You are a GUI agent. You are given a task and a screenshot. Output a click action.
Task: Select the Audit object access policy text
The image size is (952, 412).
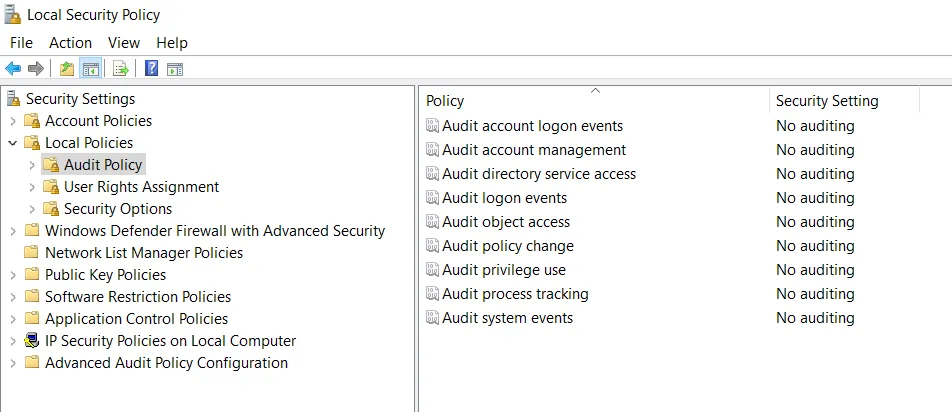point(506,222)
